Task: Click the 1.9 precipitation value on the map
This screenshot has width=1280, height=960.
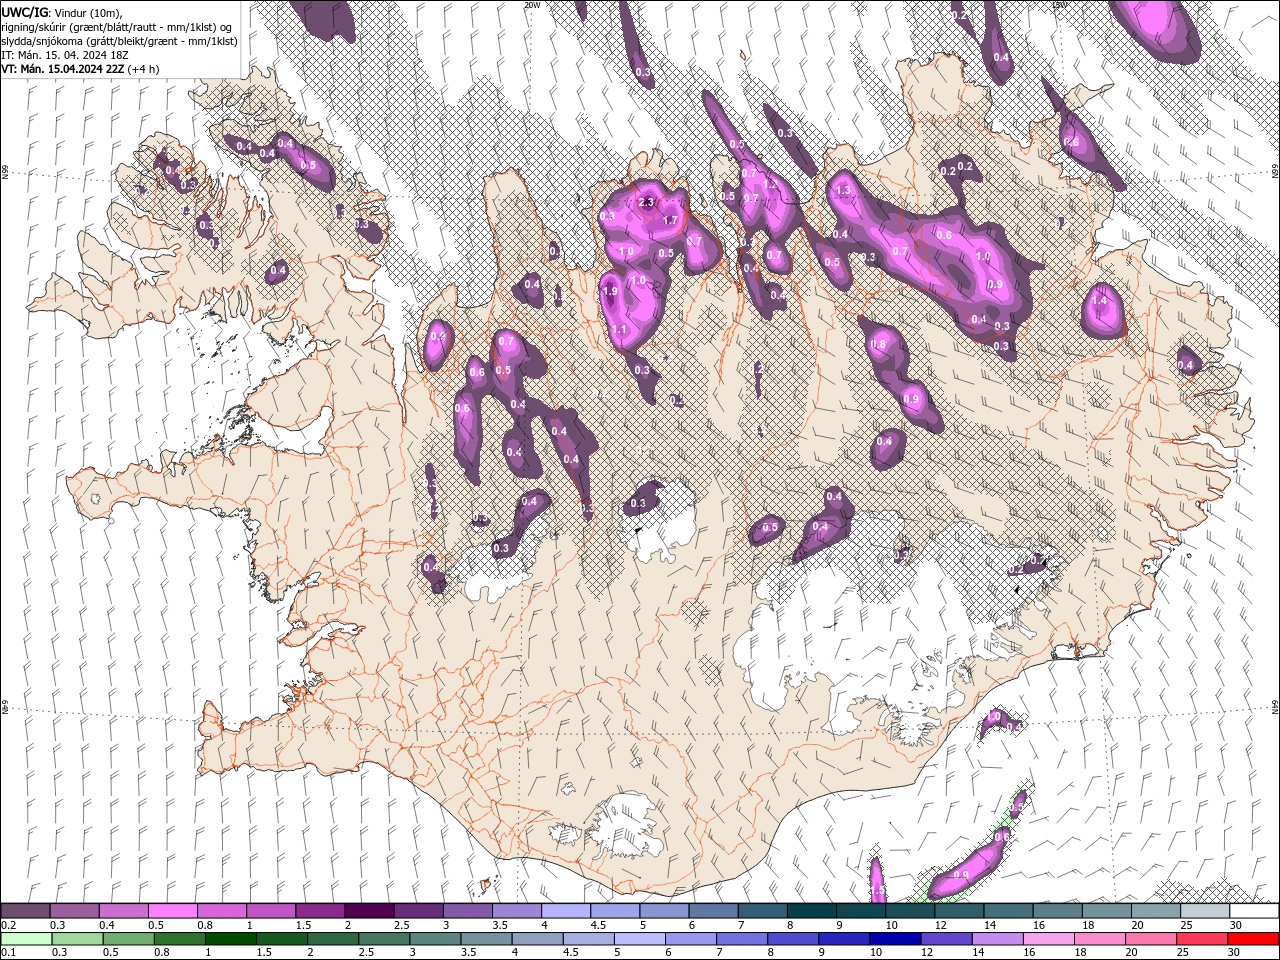Action: point(610,291)
